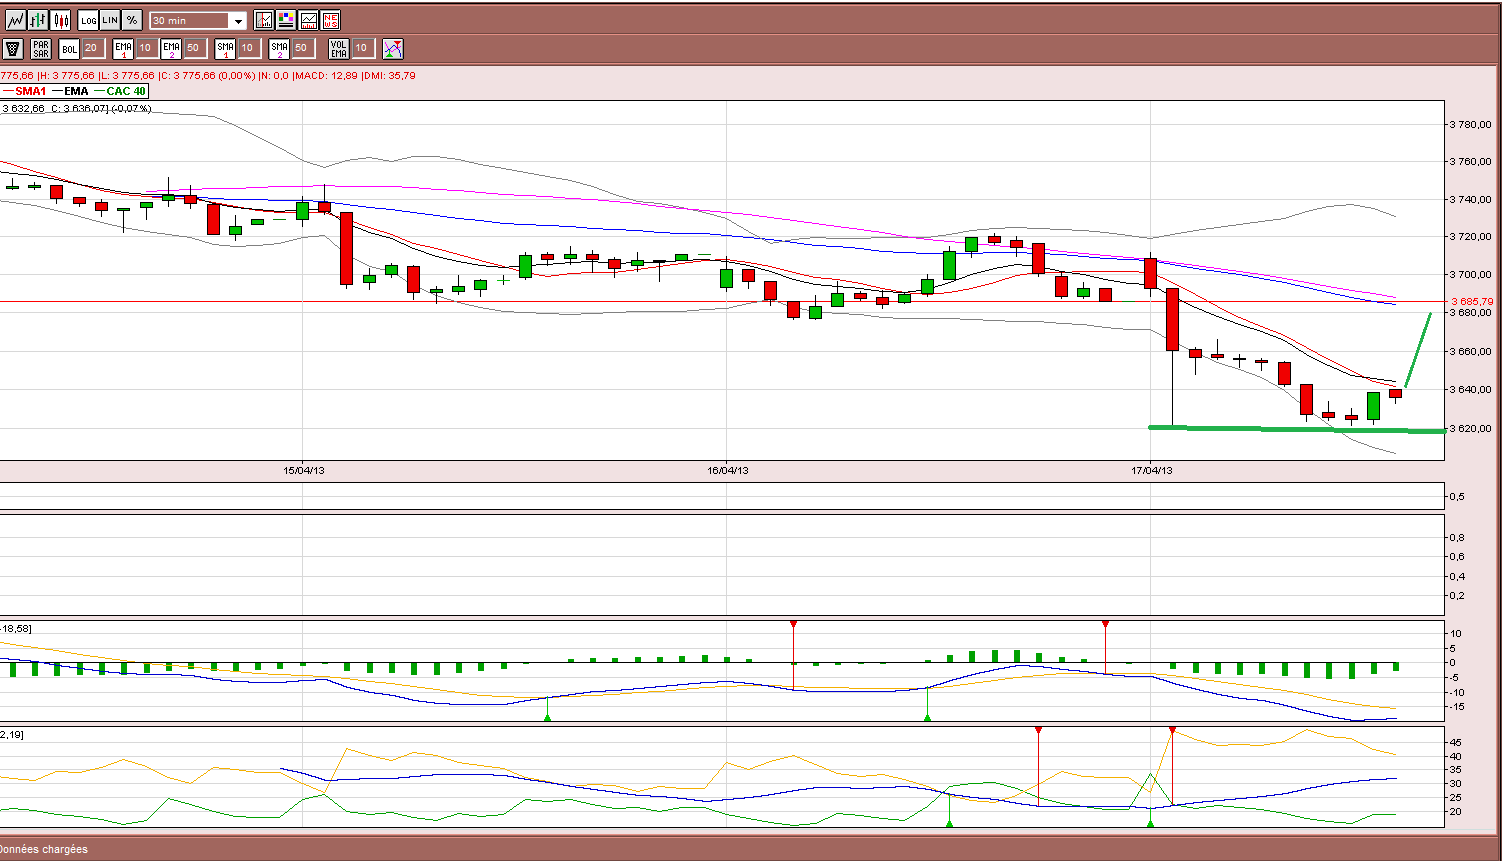Viewport: 1502px width, 861px height.
Task: Select the OHLC bar chart style
Action: (38, 20)
